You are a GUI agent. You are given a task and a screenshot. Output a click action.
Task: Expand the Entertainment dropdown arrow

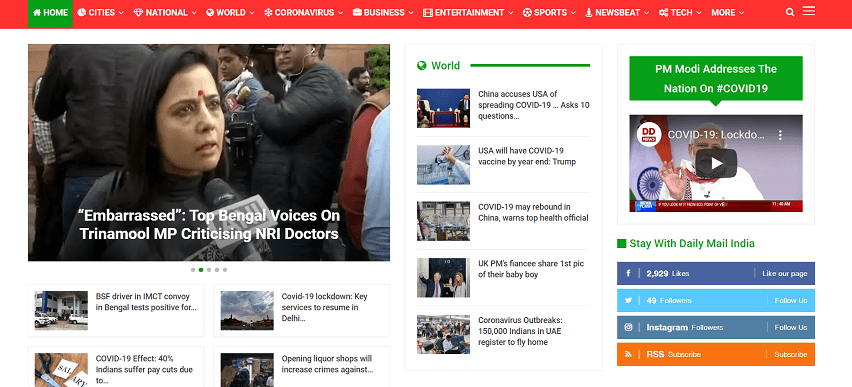pos(511,13)
